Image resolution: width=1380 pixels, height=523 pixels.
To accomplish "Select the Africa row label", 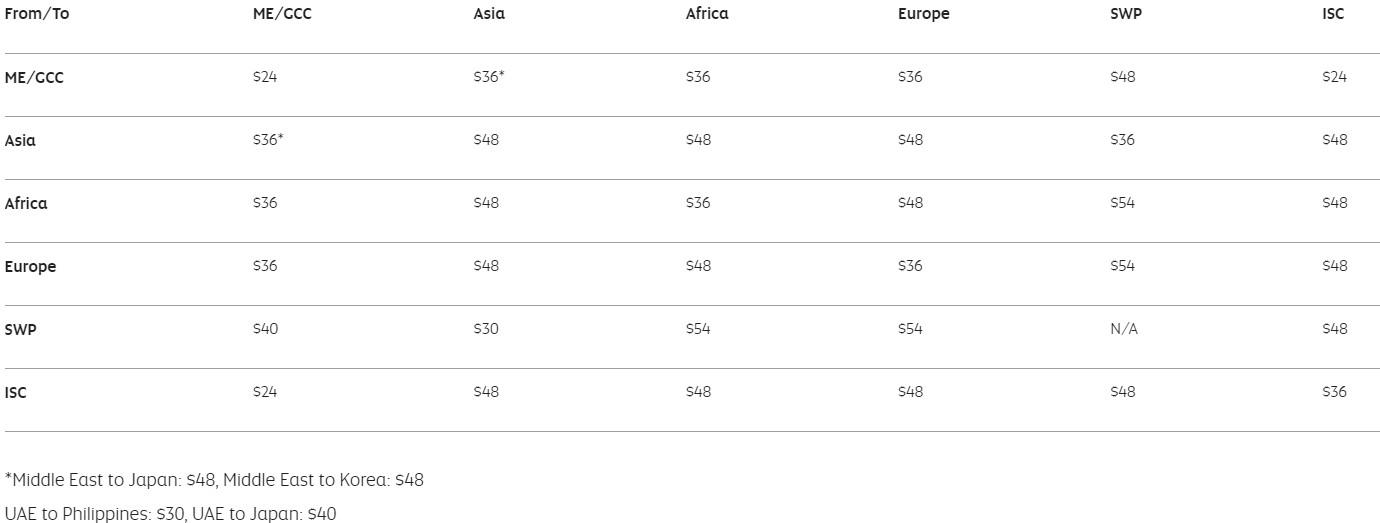I will click(x=26, y=203).
